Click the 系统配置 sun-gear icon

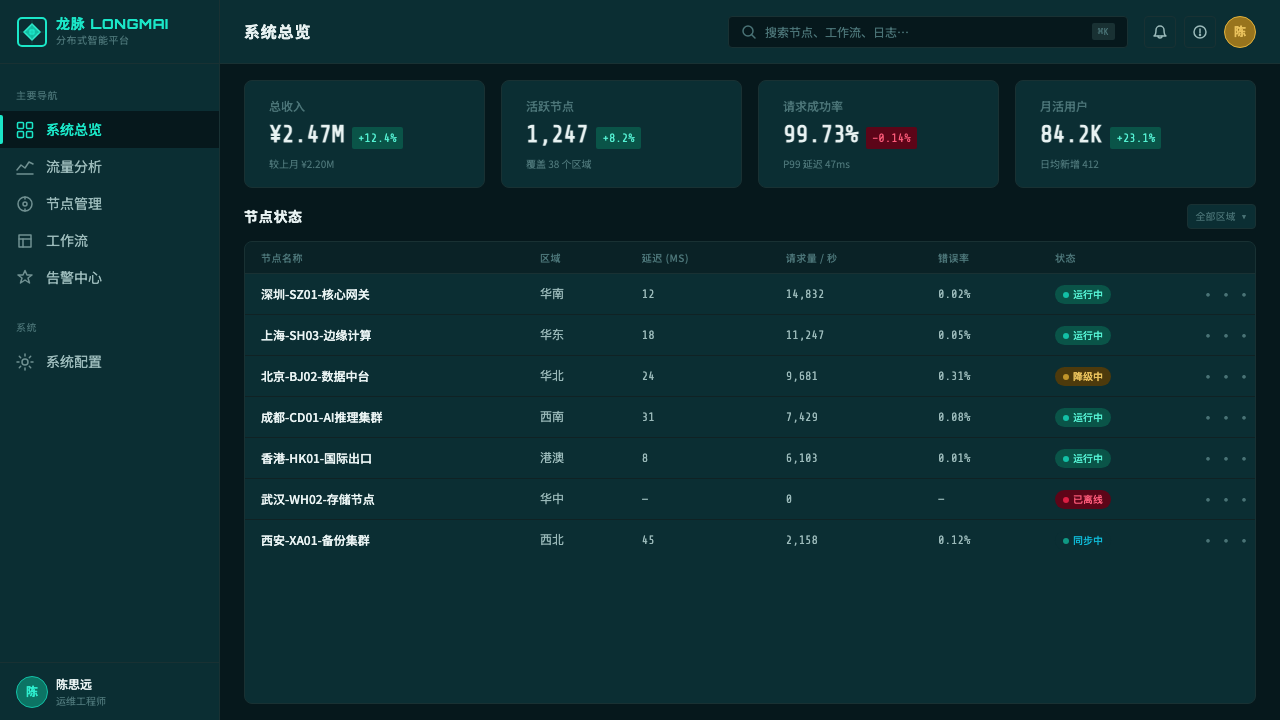click(x=25, y=362)
